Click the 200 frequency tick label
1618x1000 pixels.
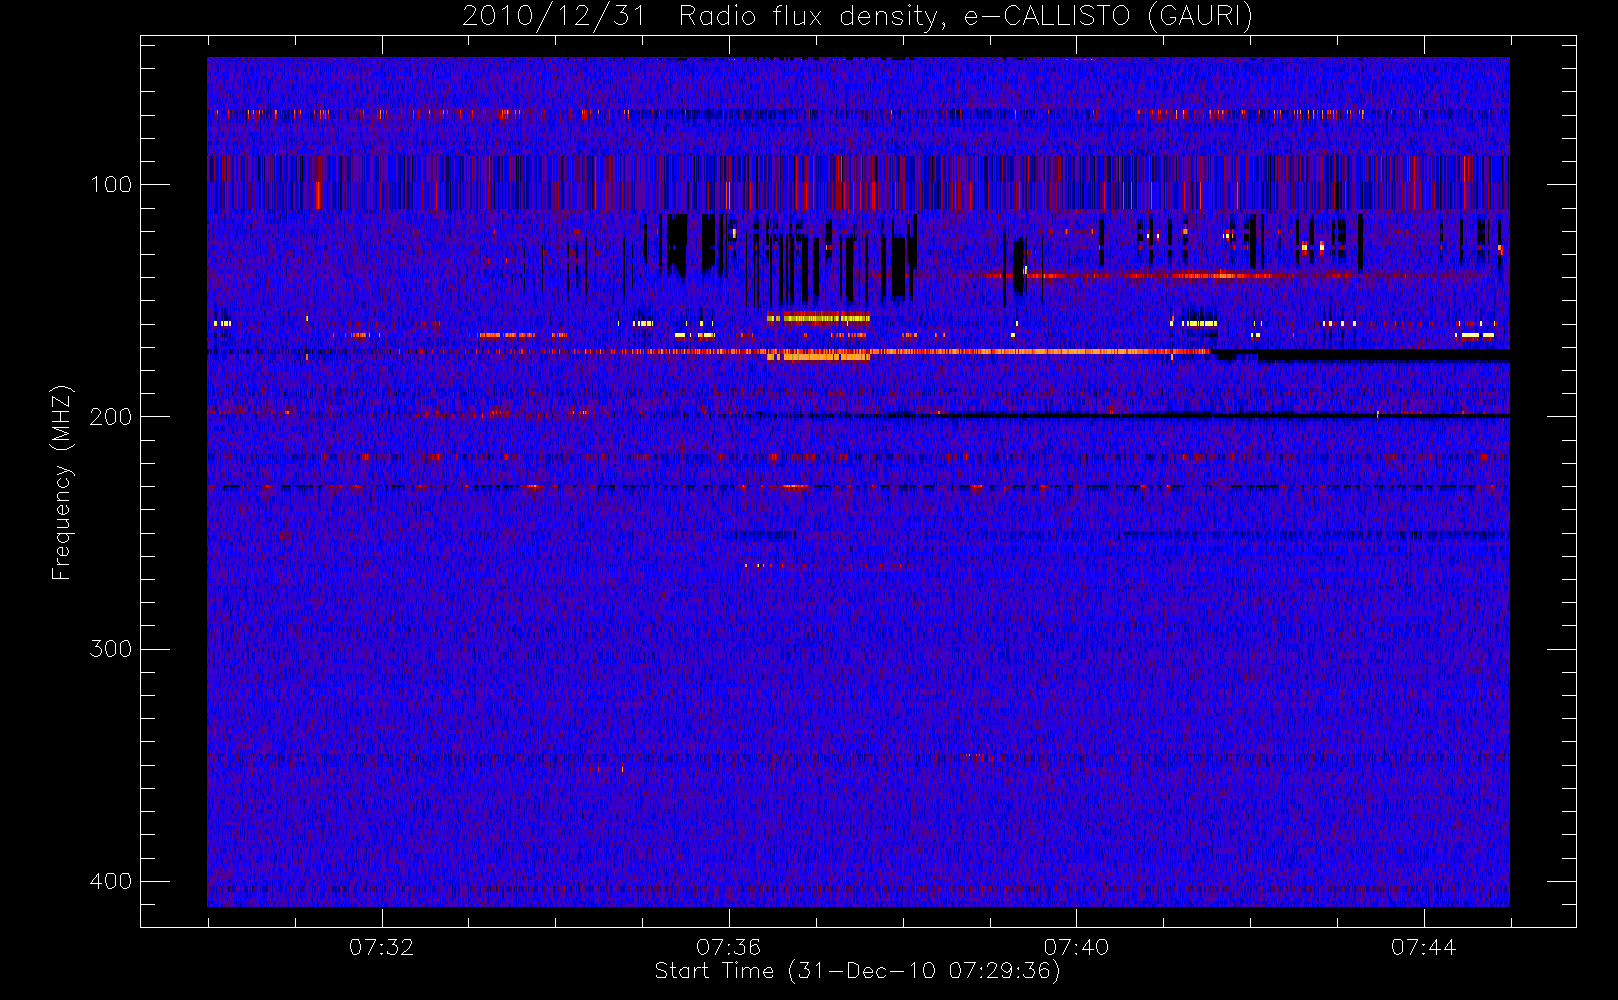coord(110,417)
